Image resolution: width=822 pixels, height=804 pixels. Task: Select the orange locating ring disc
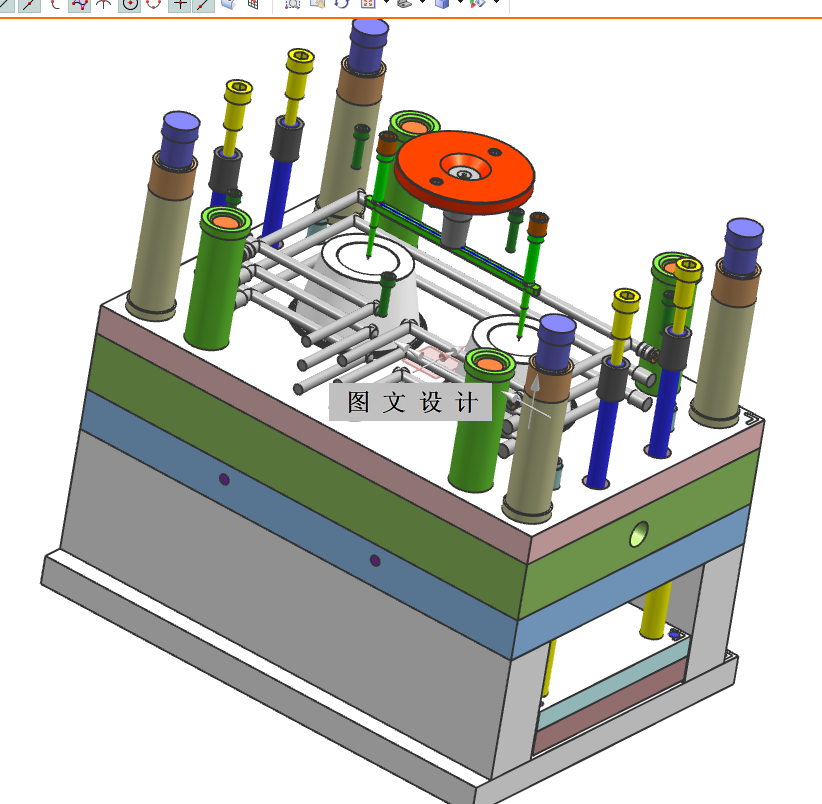464,171
